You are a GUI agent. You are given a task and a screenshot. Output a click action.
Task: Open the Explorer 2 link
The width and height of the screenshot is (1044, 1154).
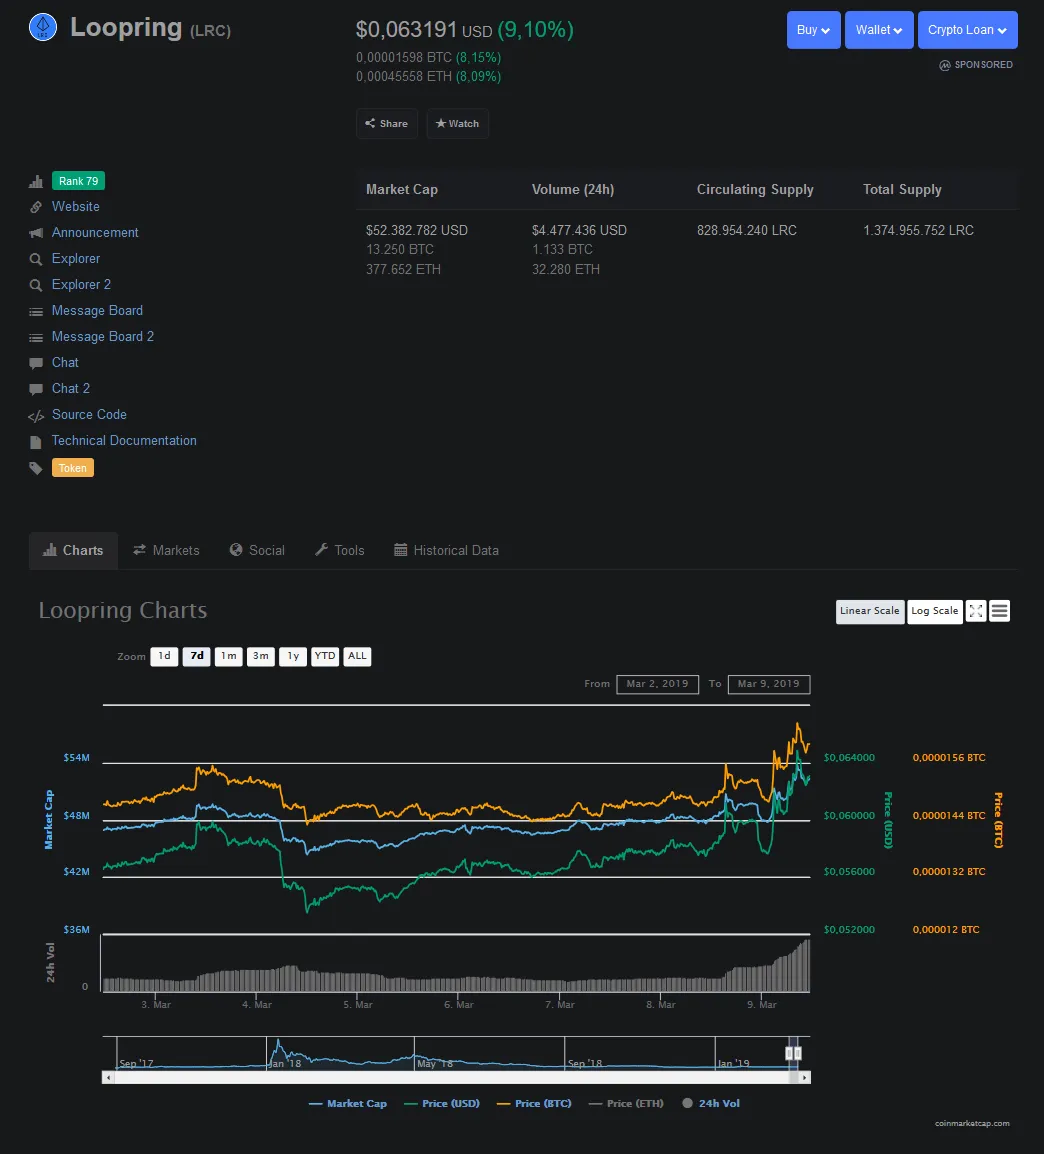click(x=81, y=285)
